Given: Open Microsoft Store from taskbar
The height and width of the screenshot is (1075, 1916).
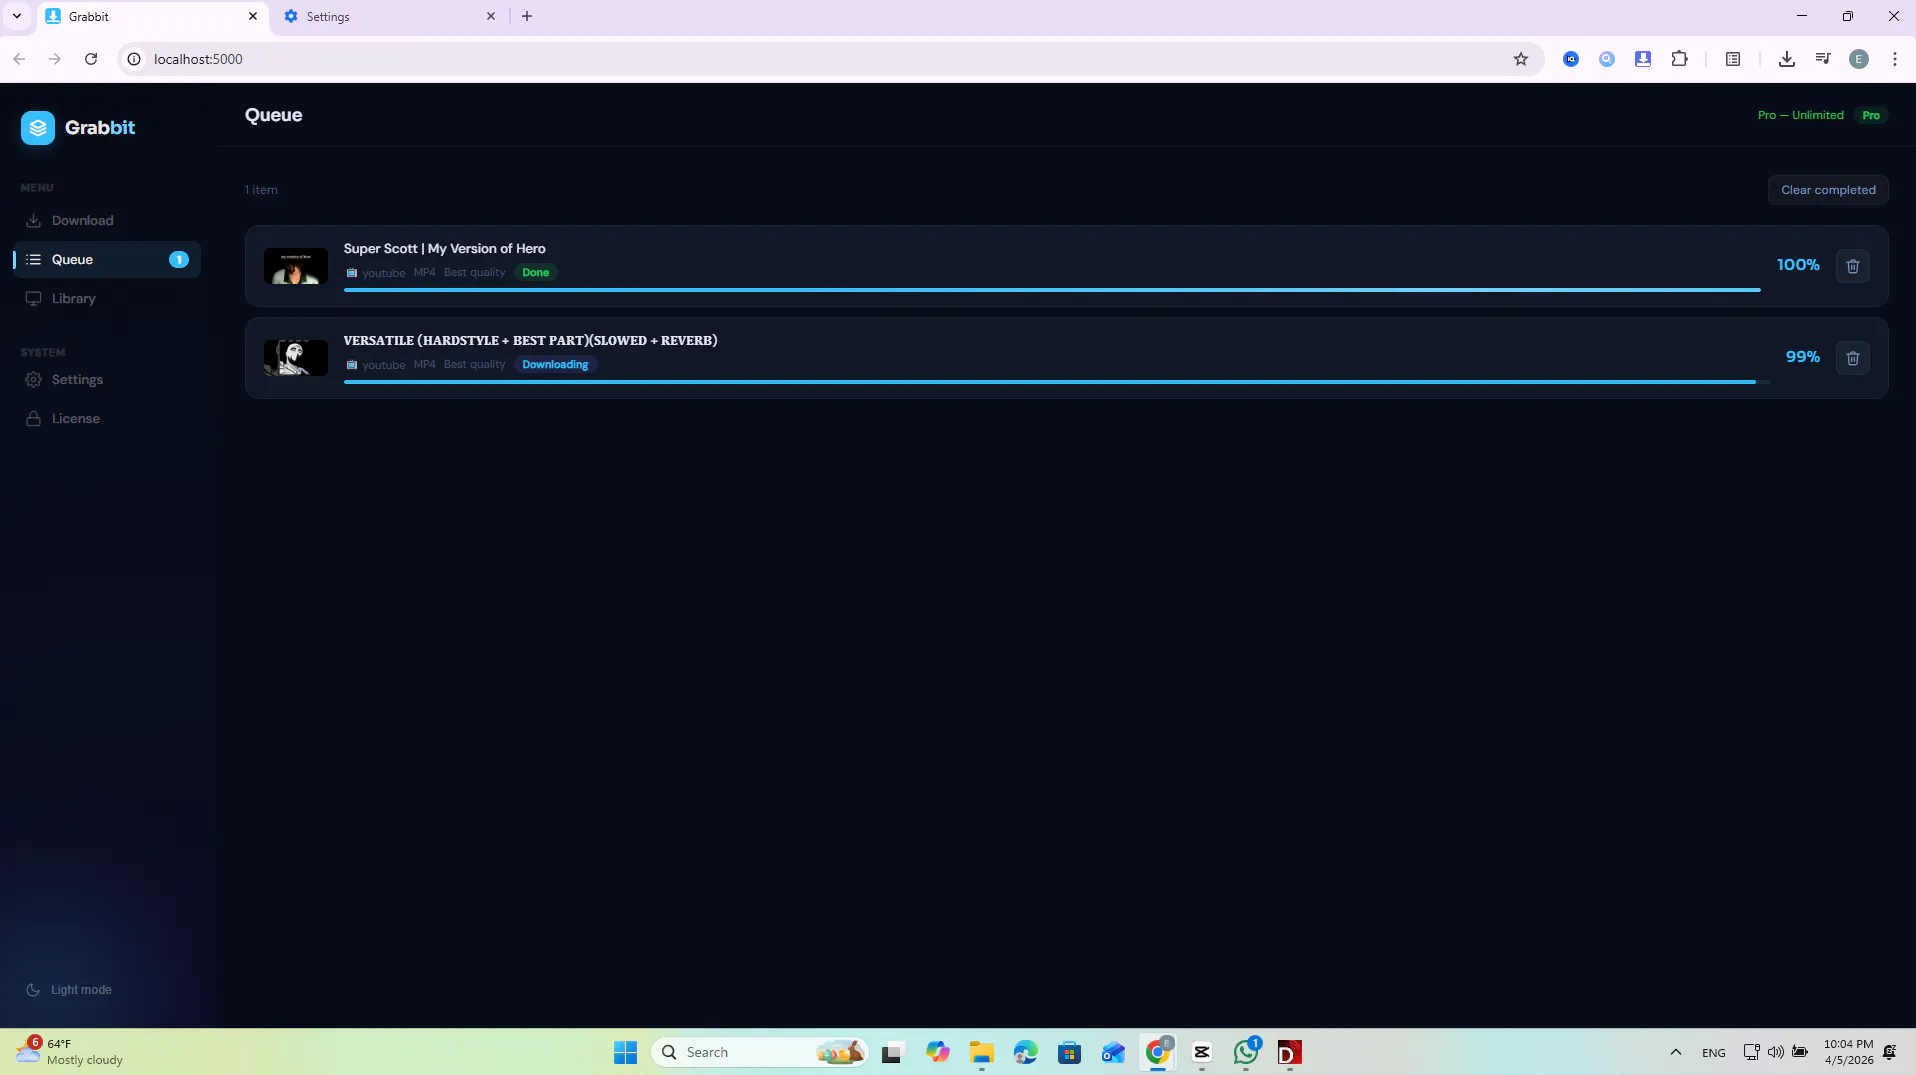Looking at the screenshot, I should point(1070,1053).
